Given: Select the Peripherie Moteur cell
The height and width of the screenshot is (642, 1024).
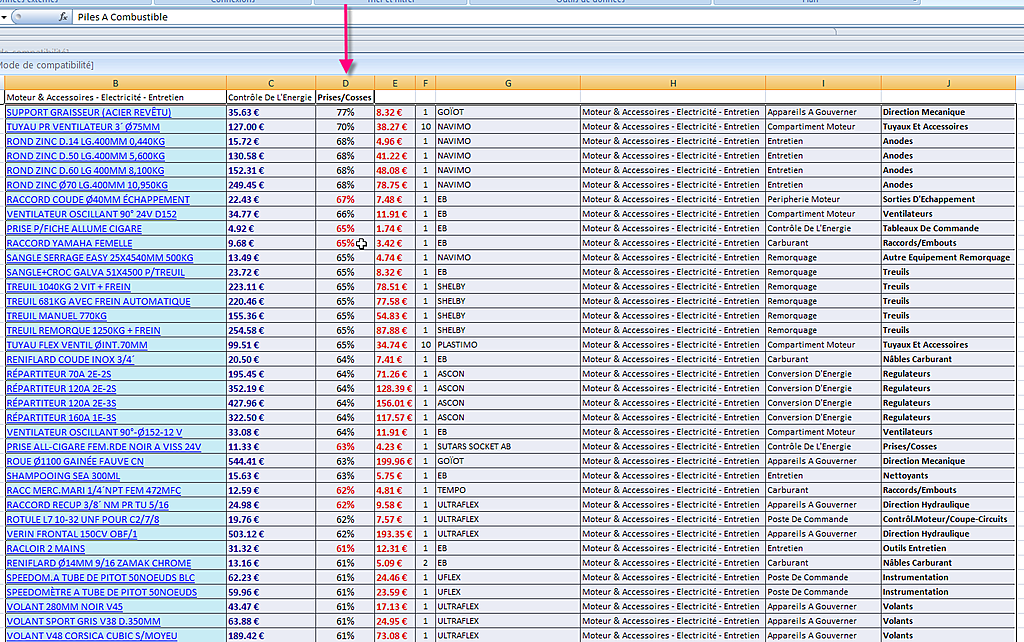Looking at the screenshot, I should (823, 199).
